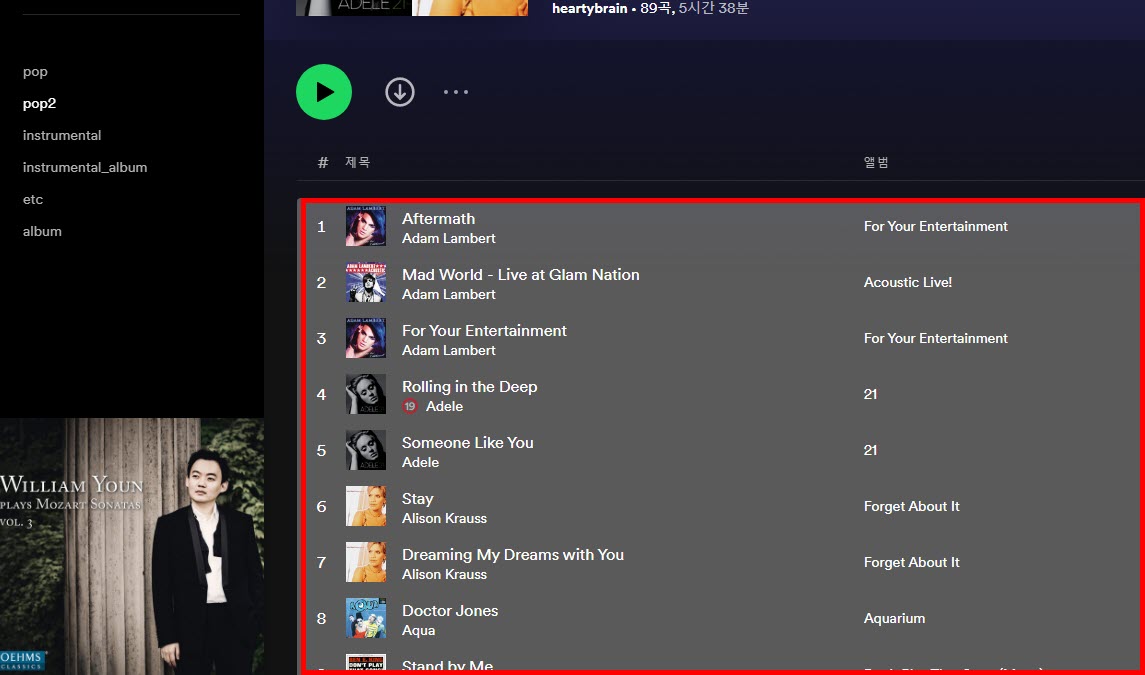Click the William Youn now-playing album cover
The image size is (1145, 675).
coord(131,546)
